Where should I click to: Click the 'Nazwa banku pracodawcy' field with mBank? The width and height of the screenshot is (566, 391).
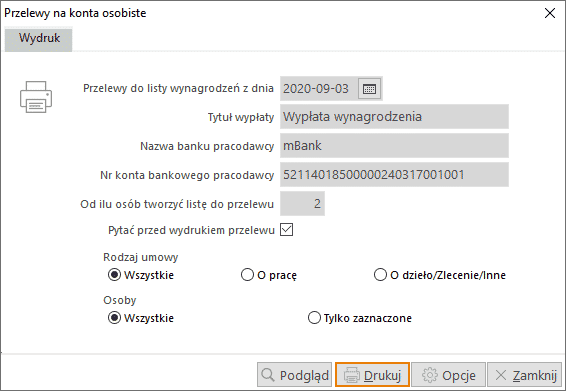click(x=394, y=145)
